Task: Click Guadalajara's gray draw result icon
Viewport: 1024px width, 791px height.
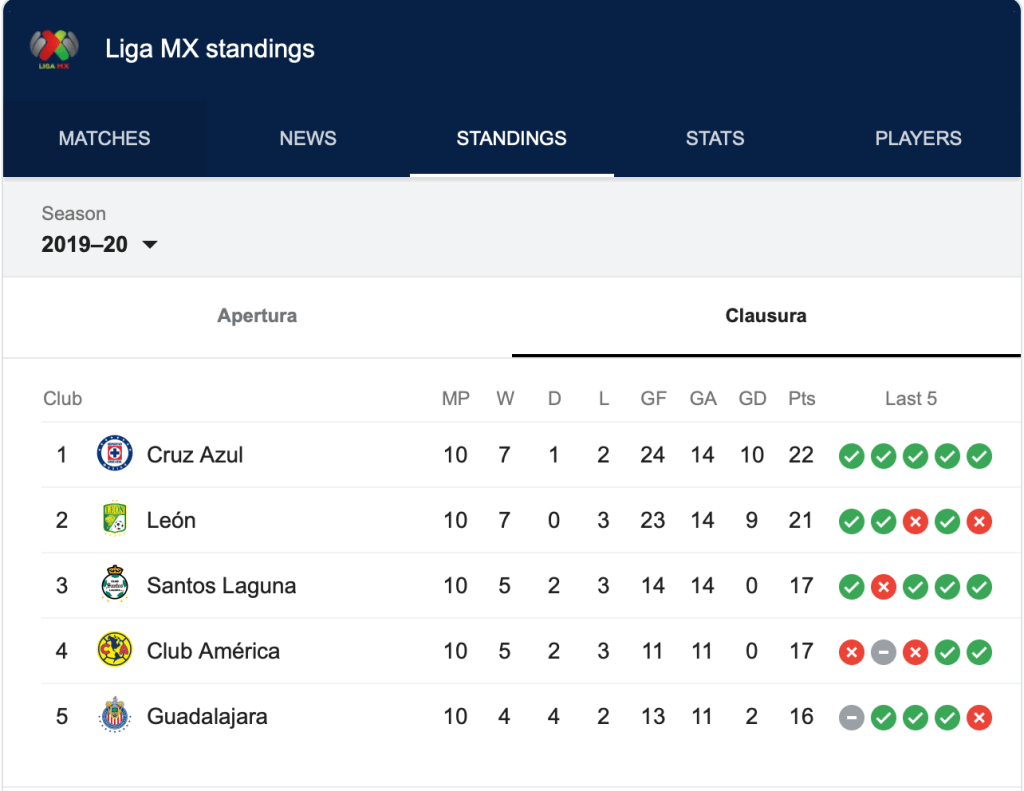Action: point(851,717)
